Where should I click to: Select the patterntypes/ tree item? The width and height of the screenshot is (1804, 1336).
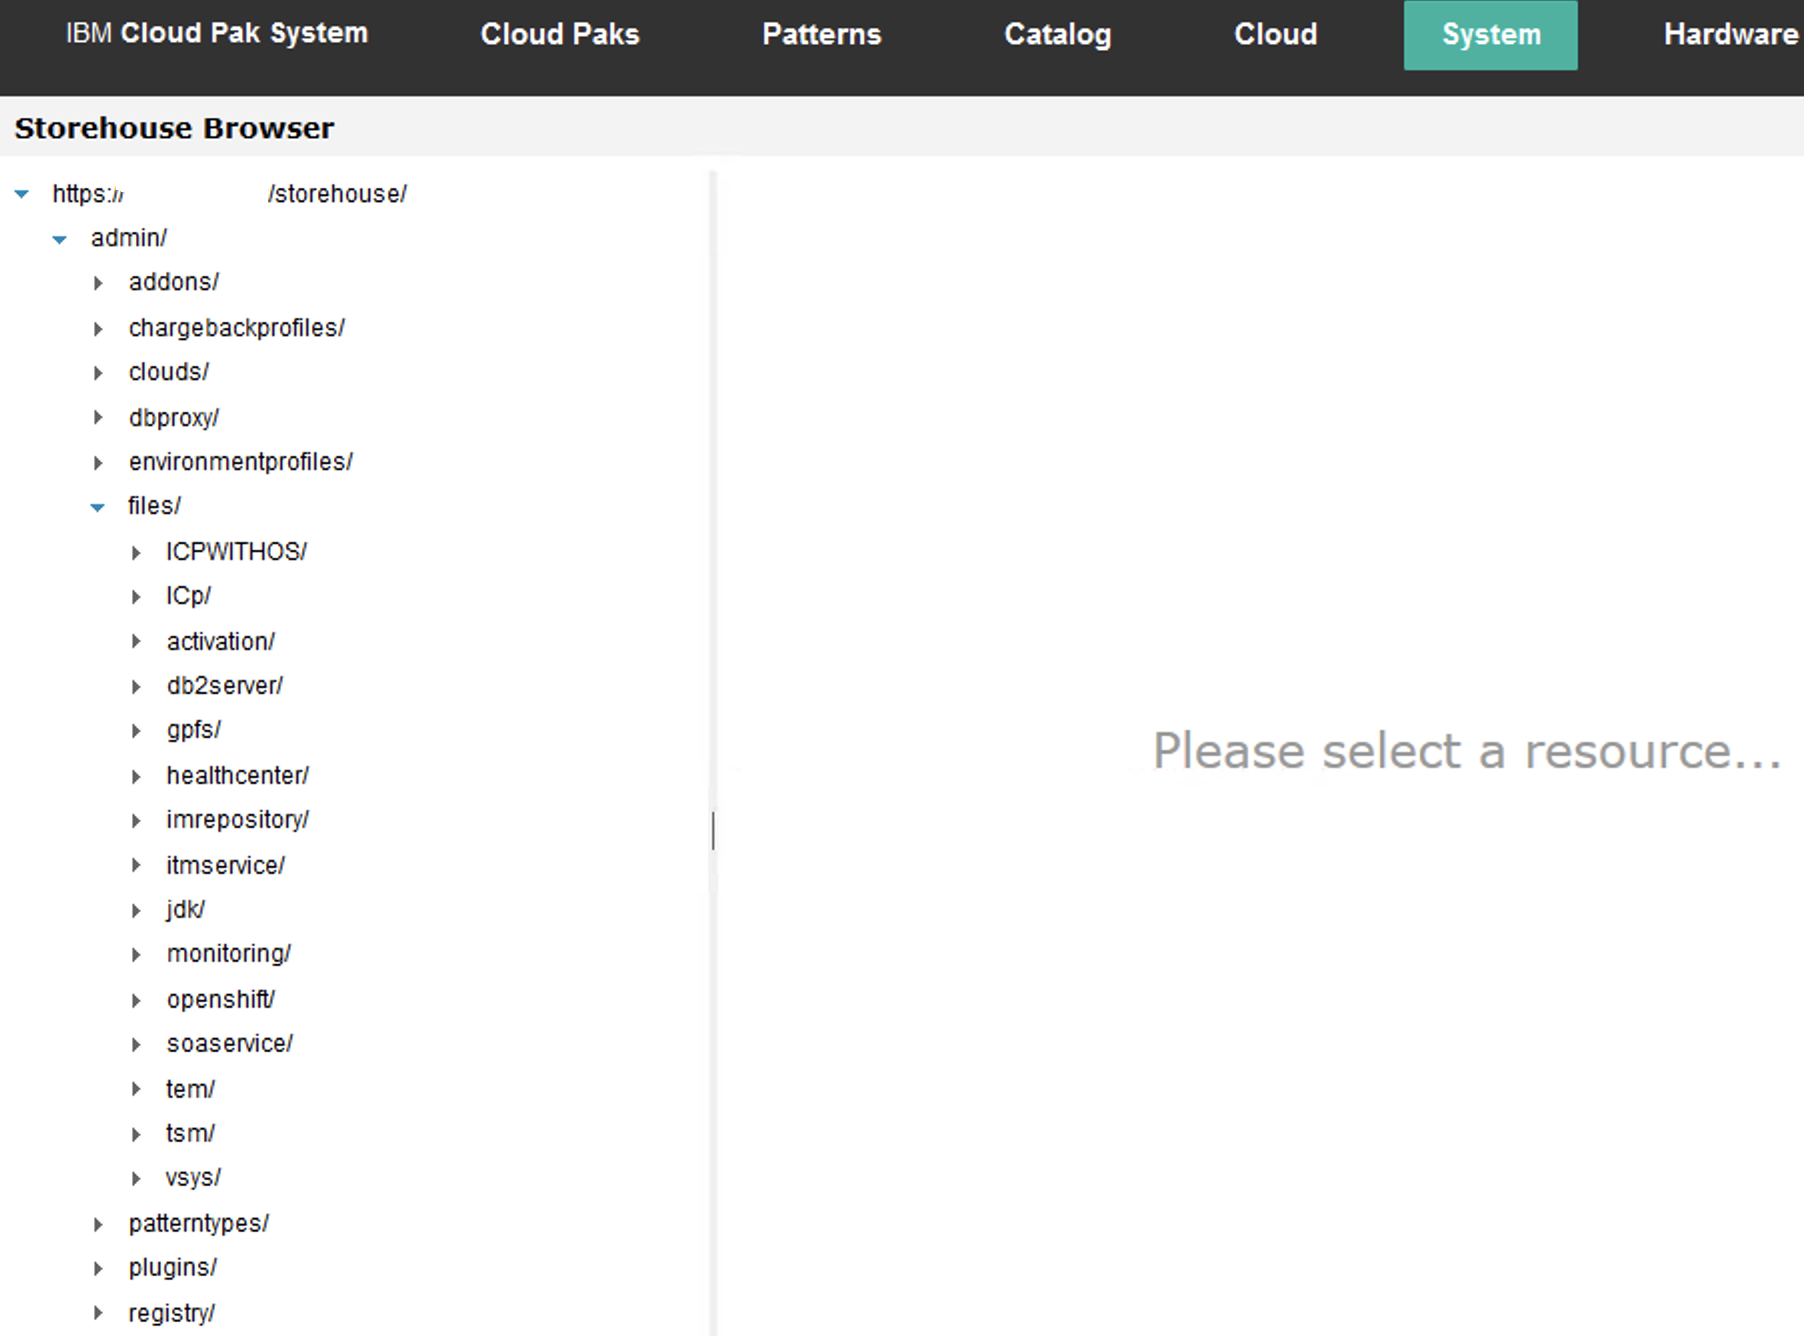(x=199, y=1223)
